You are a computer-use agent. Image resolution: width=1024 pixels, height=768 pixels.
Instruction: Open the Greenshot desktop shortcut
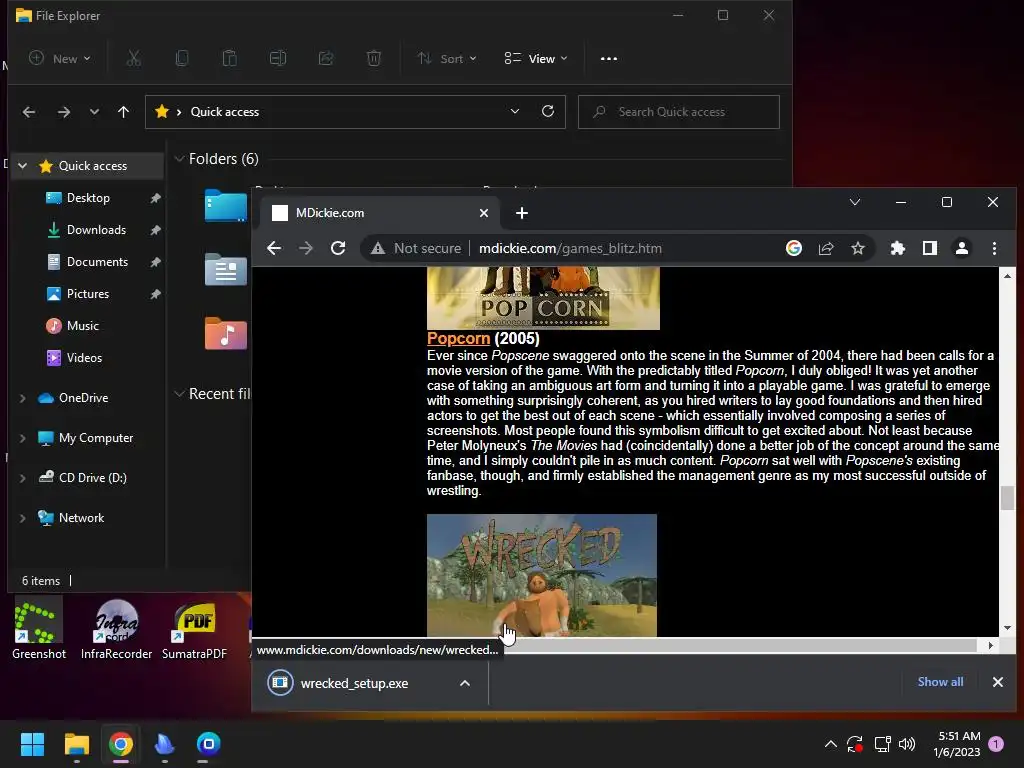tap(39, 630)
